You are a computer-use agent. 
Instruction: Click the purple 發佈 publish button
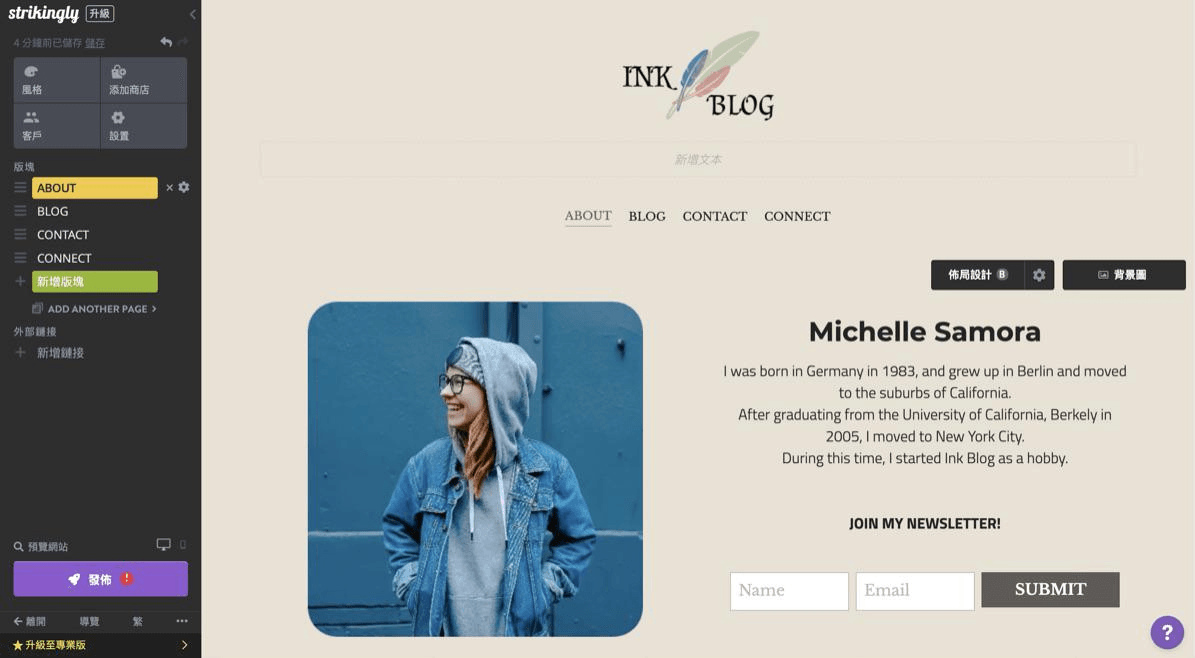[x=101, y=579]
